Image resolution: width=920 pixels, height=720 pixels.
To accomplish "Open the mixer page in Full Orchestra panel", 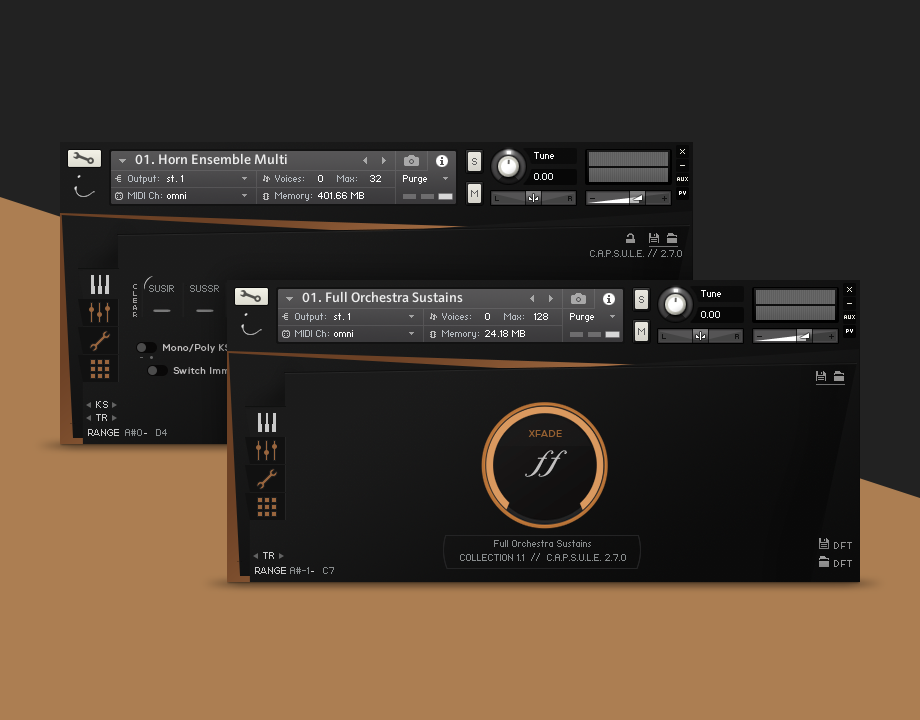I will coord(267,450).
